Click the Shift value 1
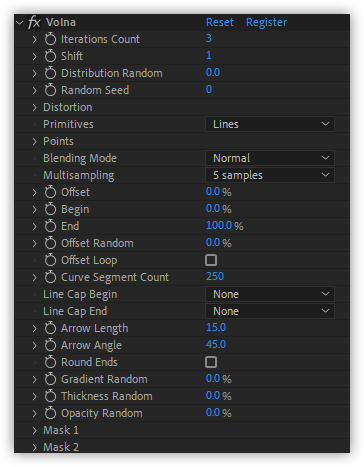 pyautogui.click(x=209, y=55)
